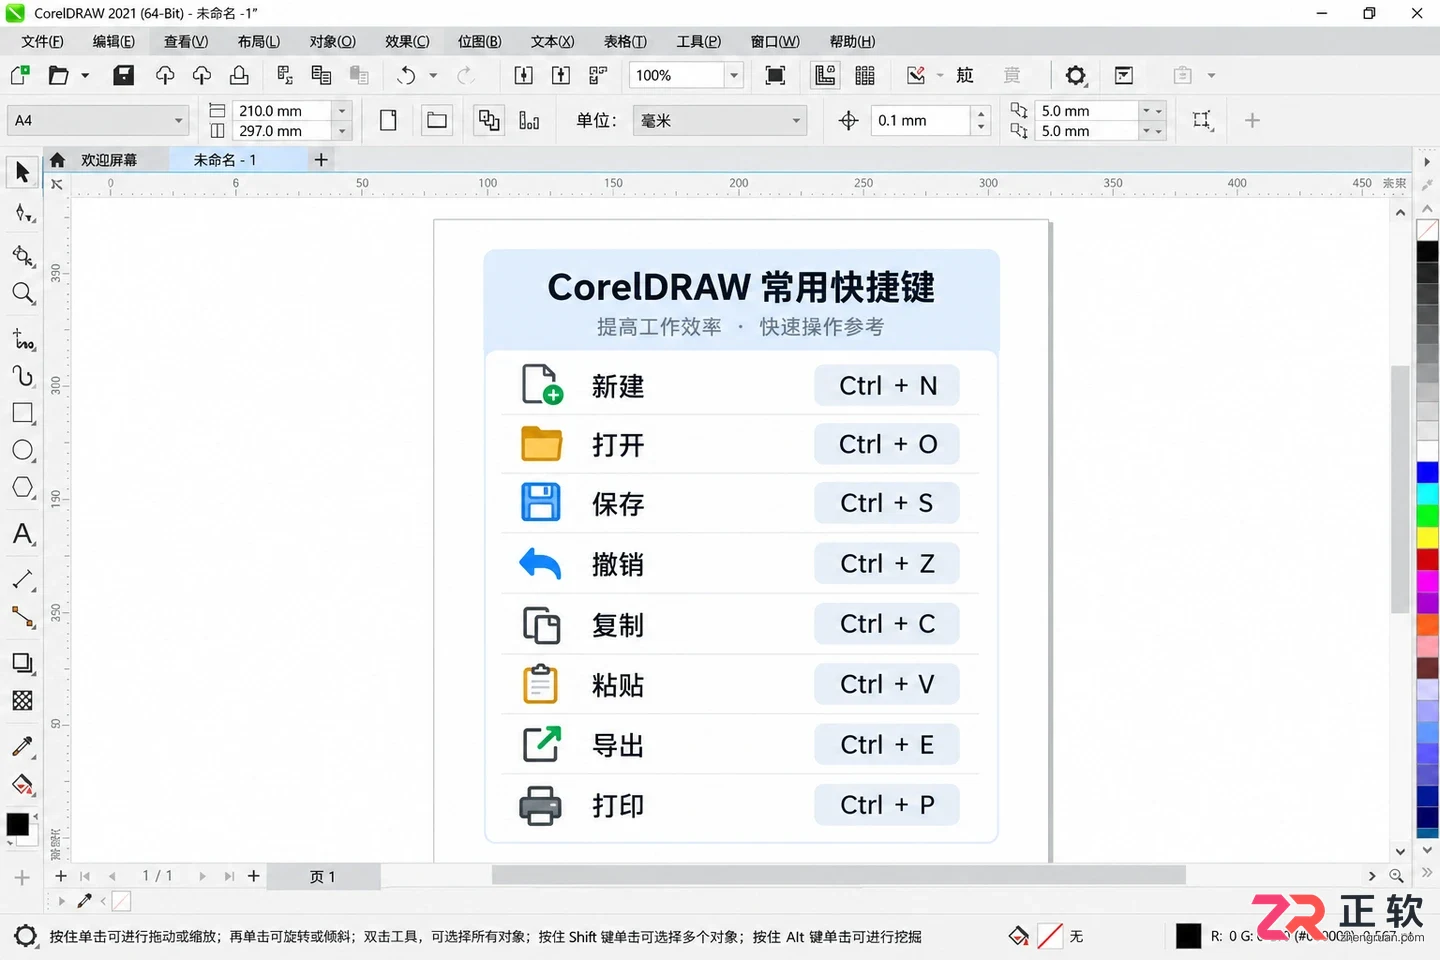
Task: Add a new document tab
Action: (x=321, y=160)
